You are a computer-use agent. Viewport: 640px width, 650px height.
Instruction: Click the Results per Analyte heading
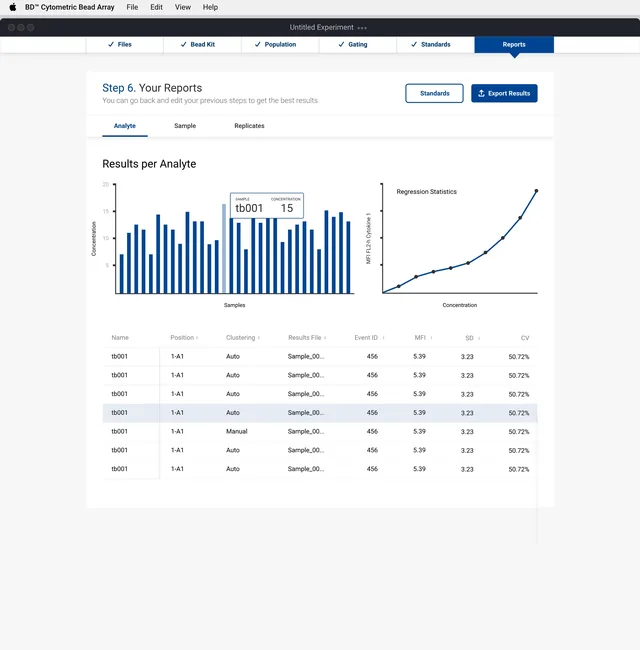149,164
